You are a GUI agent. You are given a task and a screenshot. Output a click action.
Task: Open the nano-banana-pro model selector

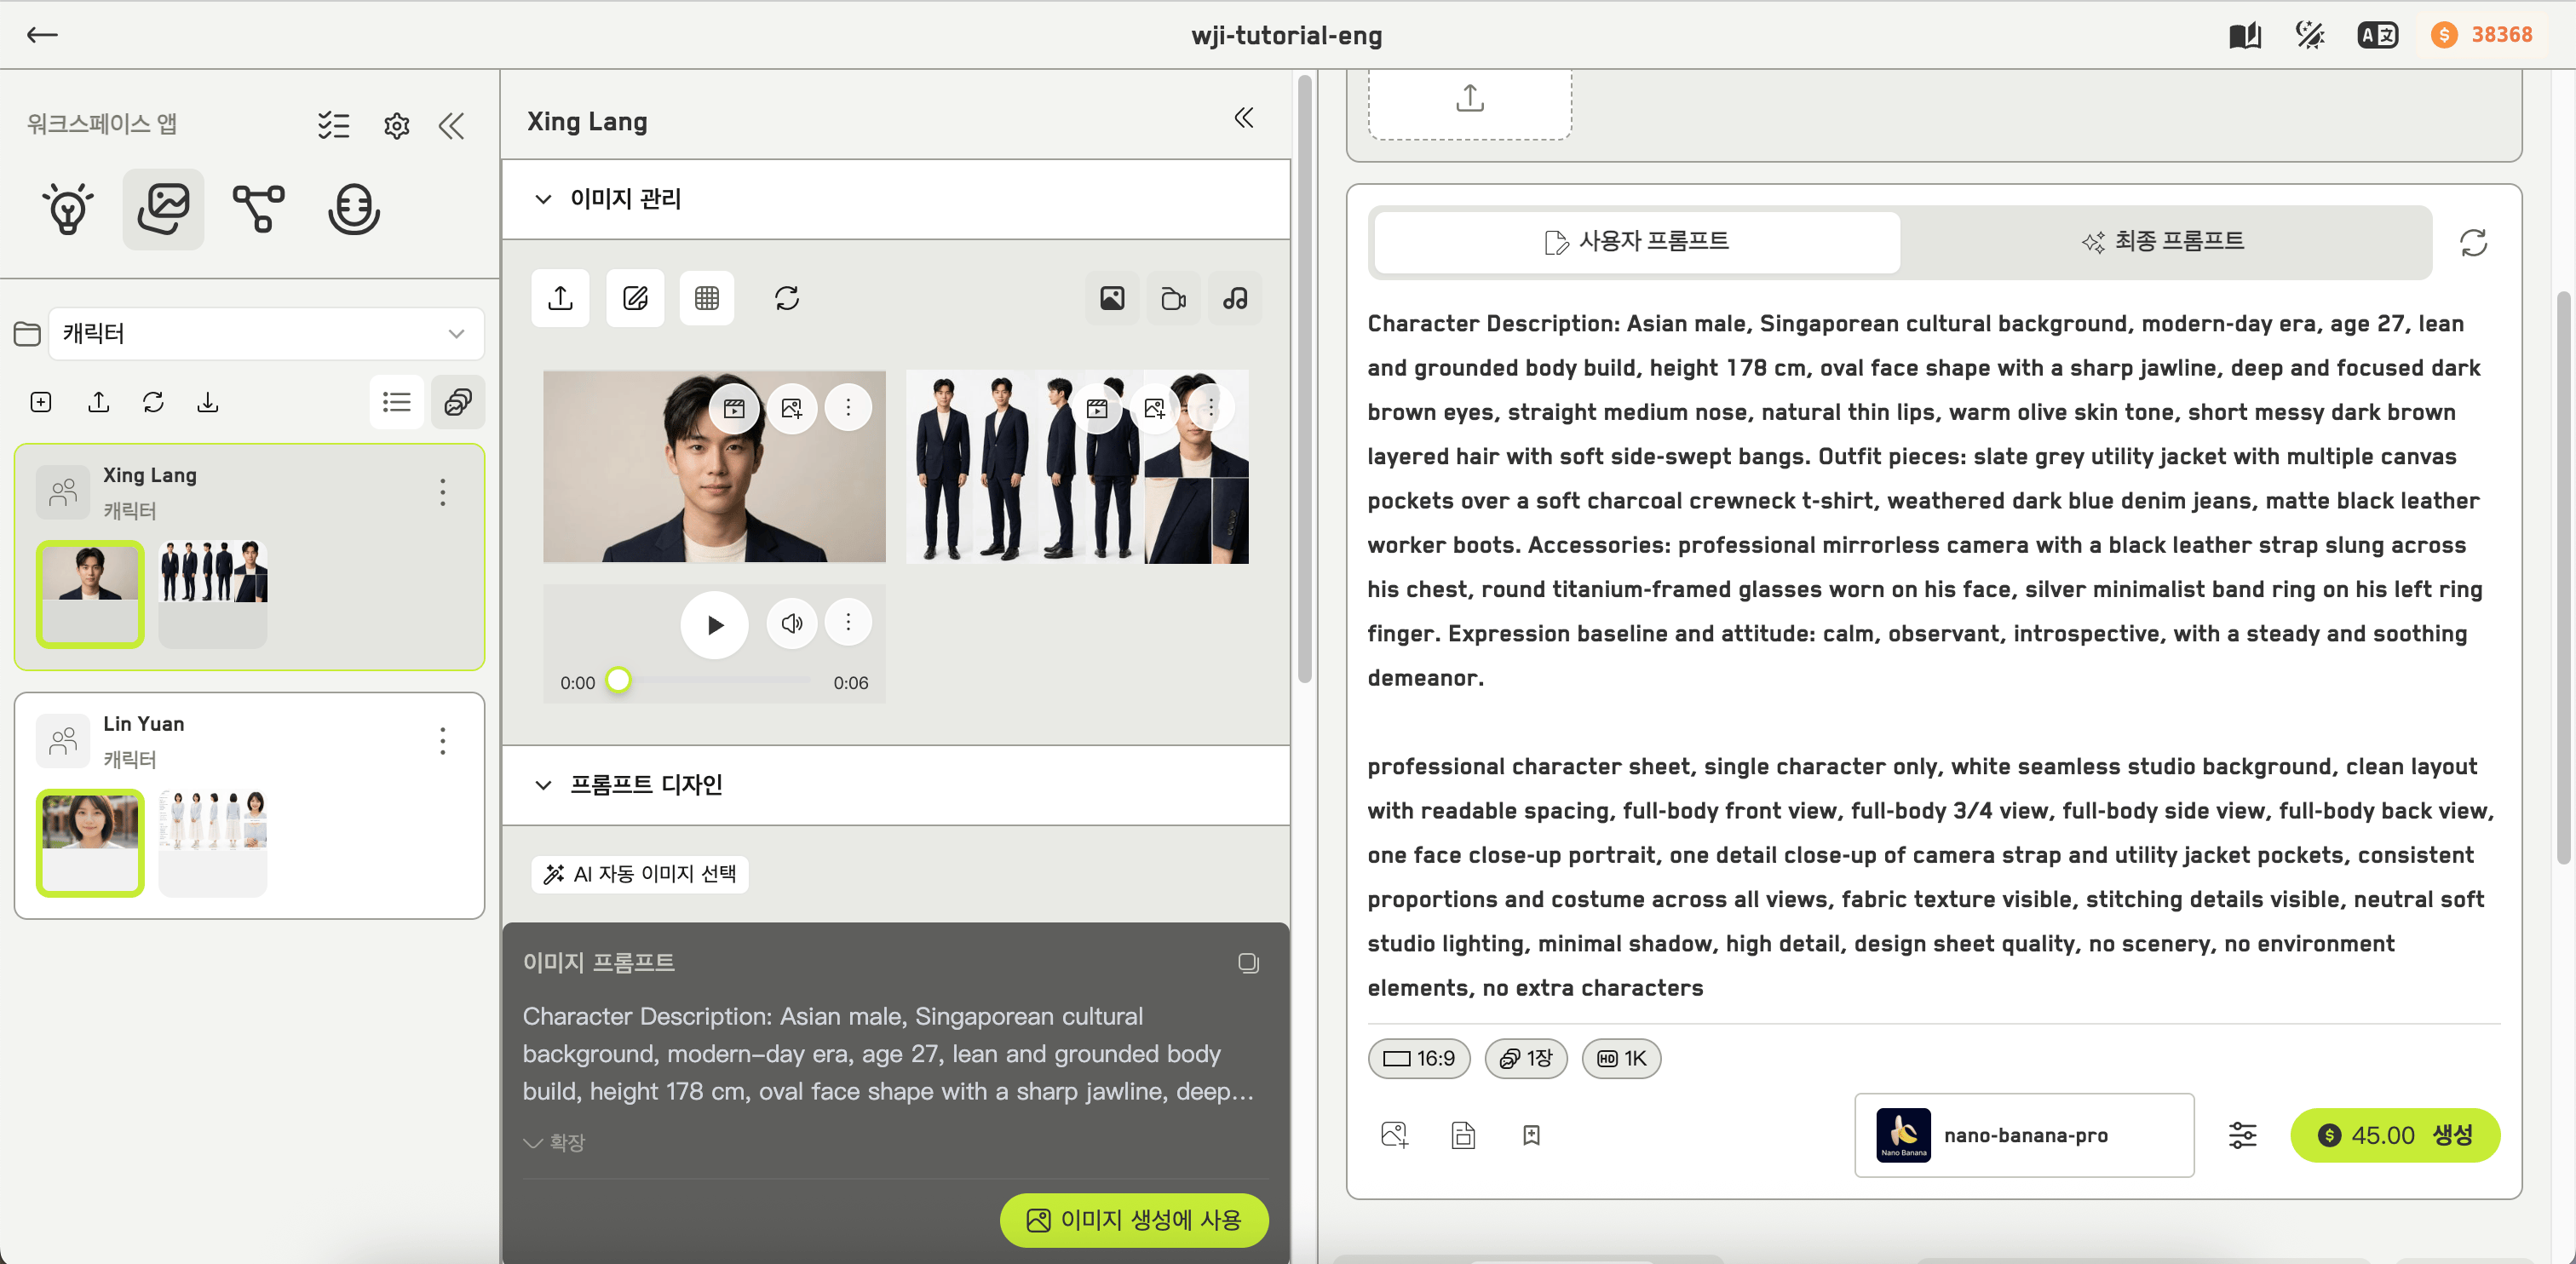[2024, 1135]
